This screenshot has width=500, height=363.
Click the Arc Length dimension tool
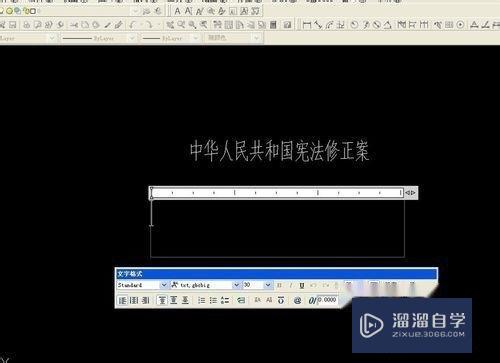[329, 25]
